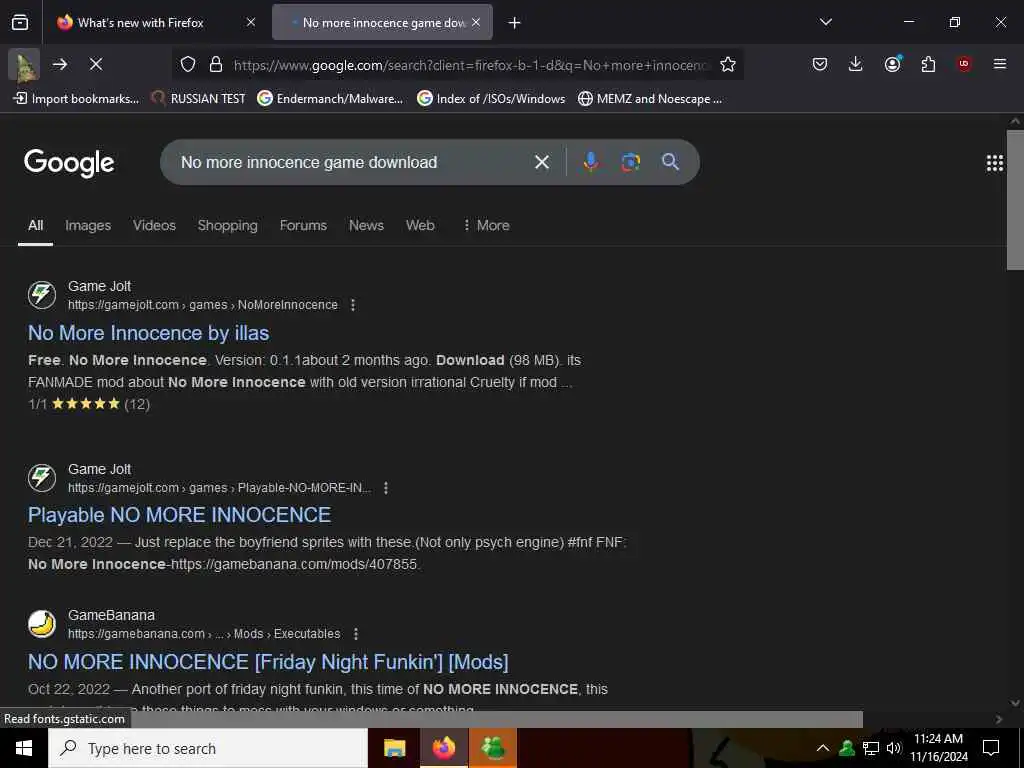The width and height of the screenshot is (1024, 768).
Task: Click the GameBanana banana favicon
Action: [42, 624]
